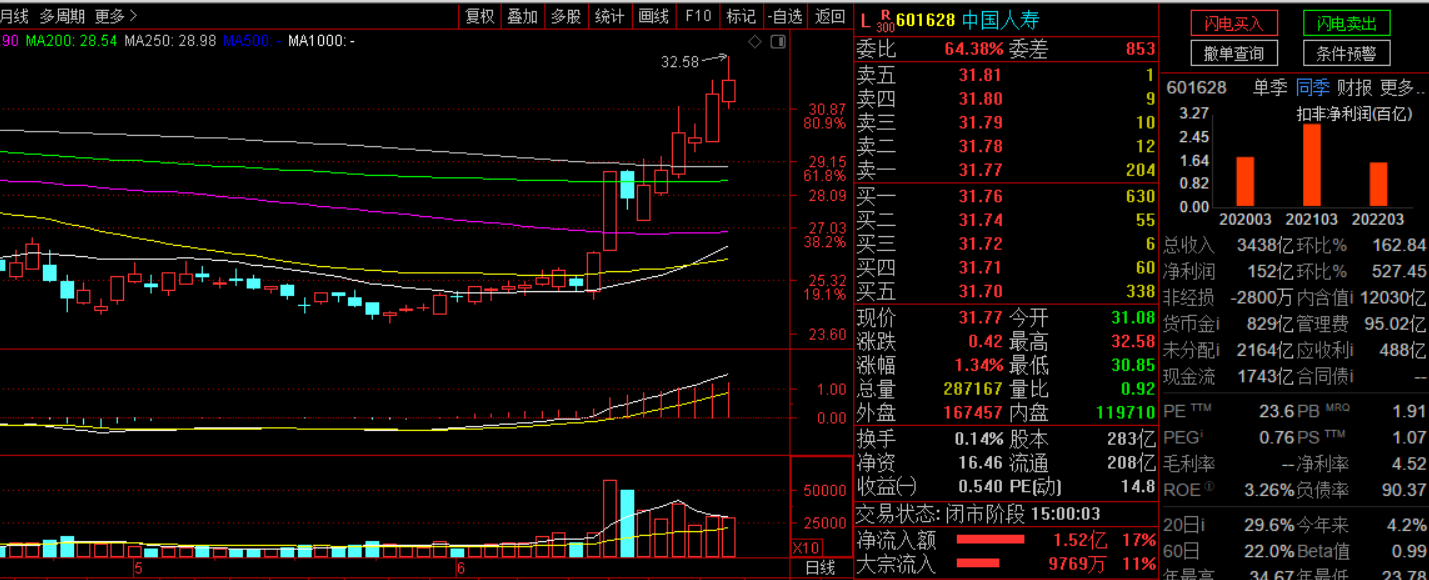Open the 财报 financial report tab
This screenshot has height=580, width=1429.
point(1356,88)
